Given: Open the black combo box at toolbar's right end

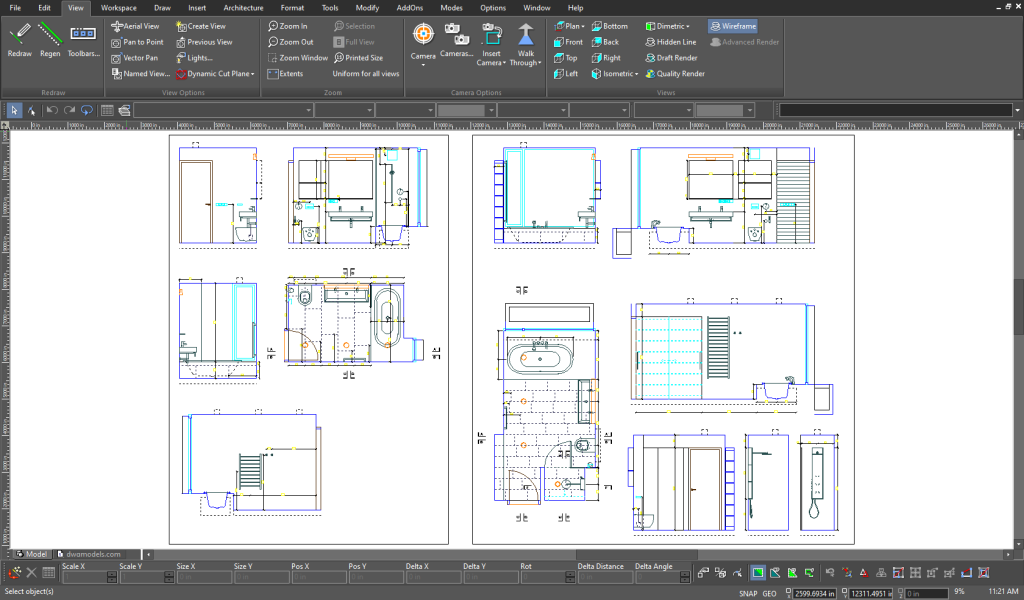Looking at the screenshot, I should click(x=899, y=110).
